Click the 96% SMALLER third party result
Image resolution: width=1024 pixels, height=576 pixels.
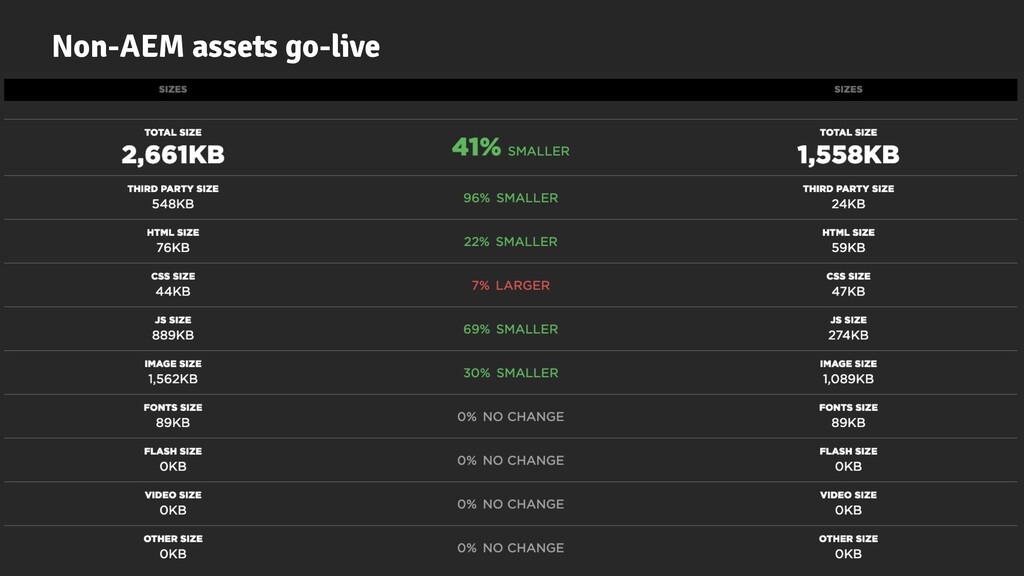pyautogui.click(x=511, y=198)
